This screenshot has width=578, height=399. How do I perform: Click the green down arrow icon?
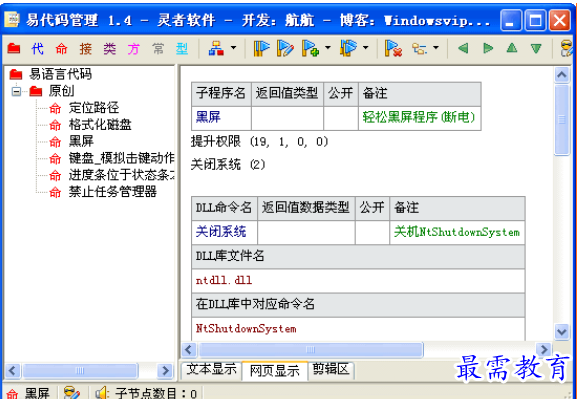pos(536,49)
